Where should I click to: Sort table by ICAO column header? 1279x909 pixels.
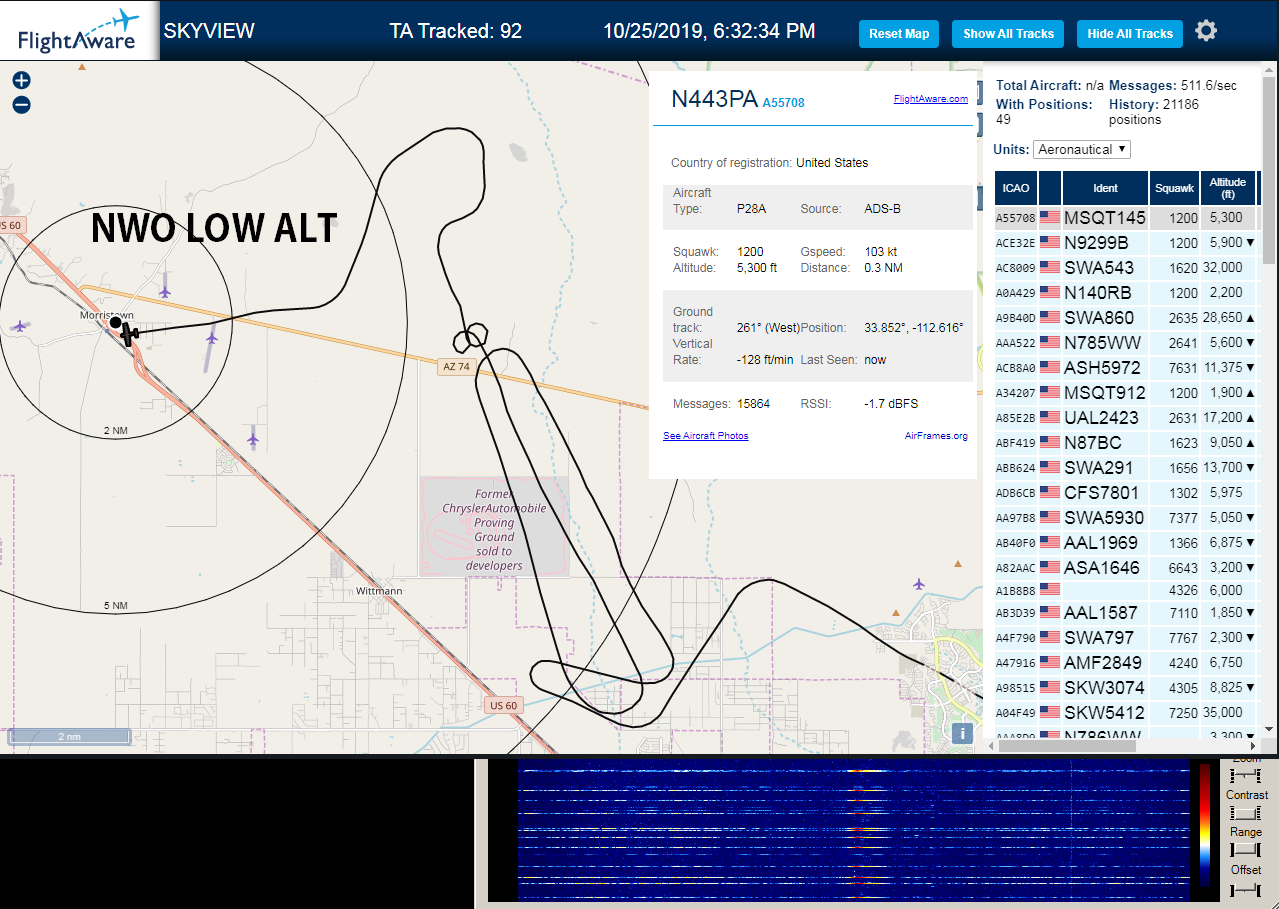click(1016, 187)
